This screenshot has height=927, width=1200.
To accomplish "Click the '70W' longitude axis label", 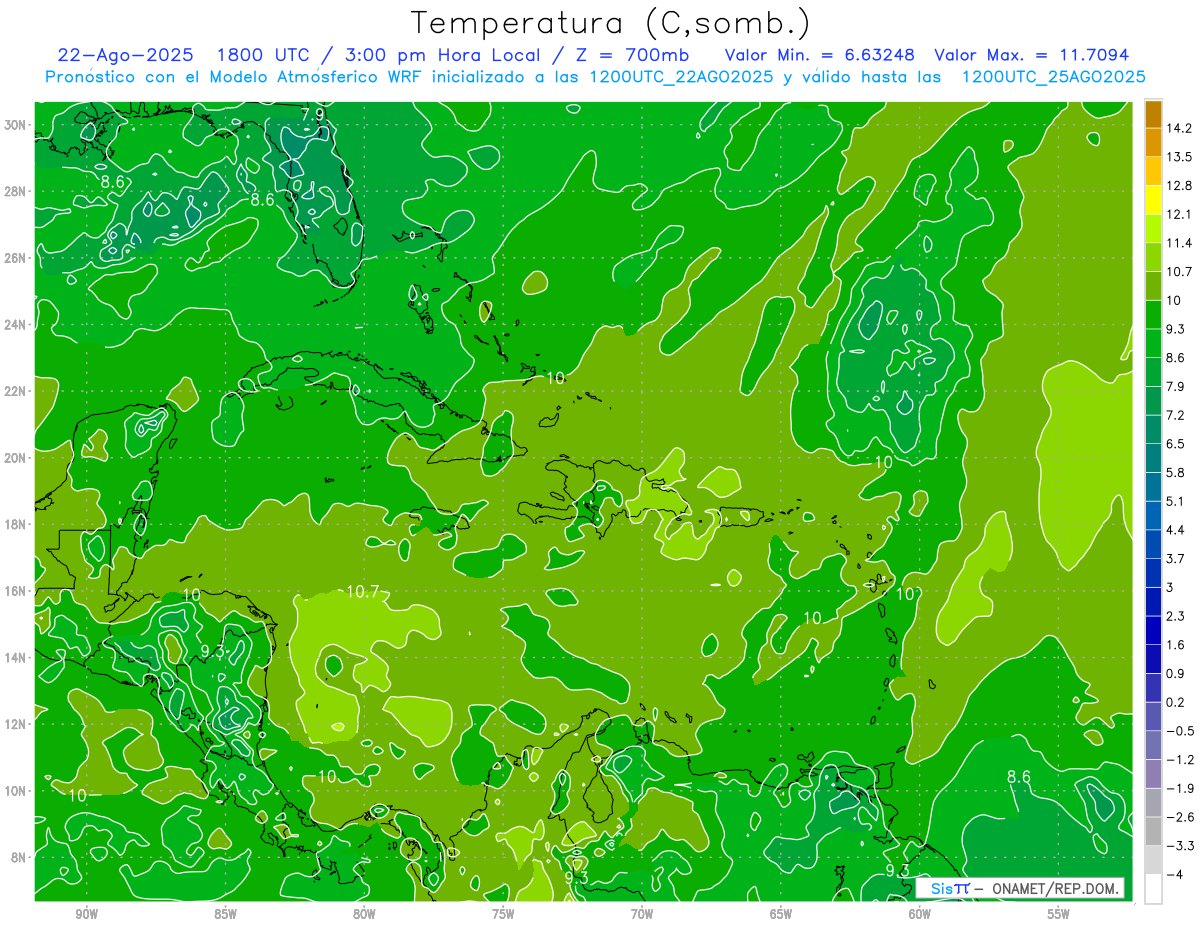I will [x=642, y=914].
